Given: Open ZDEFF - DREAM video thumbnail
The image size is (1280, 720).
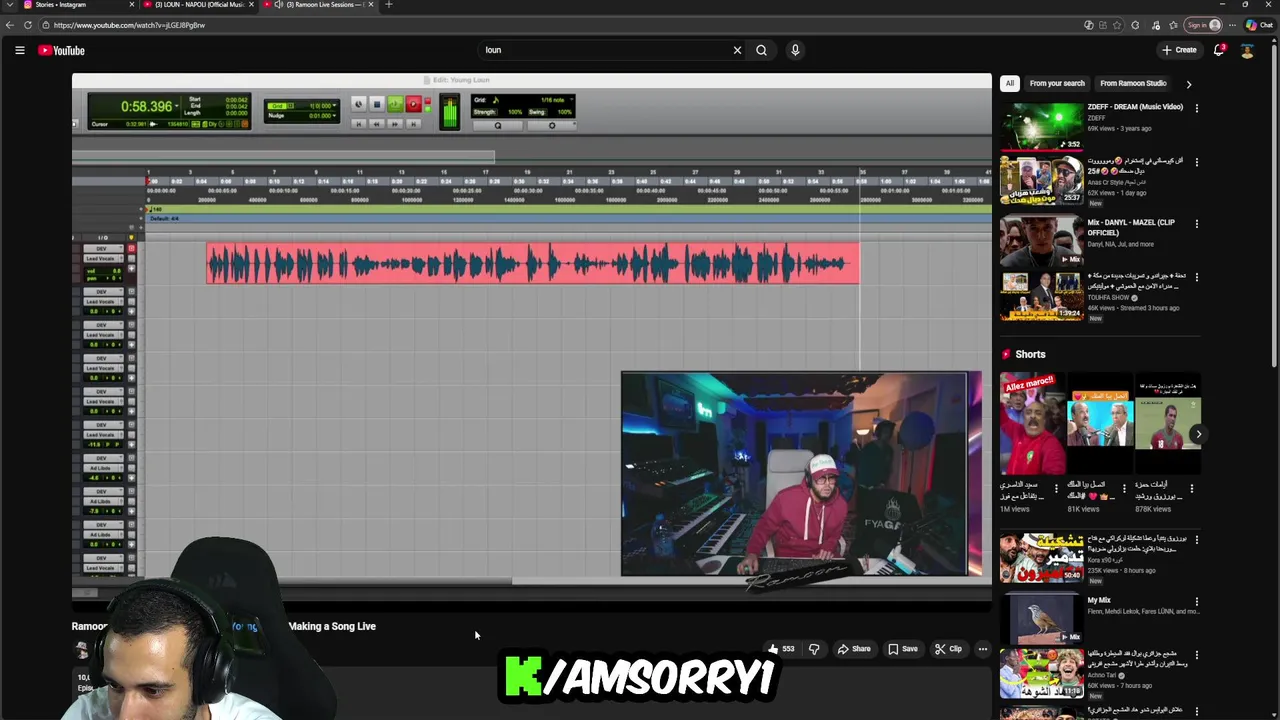Looking at the screenshot, I should [x=1041, y=126].
